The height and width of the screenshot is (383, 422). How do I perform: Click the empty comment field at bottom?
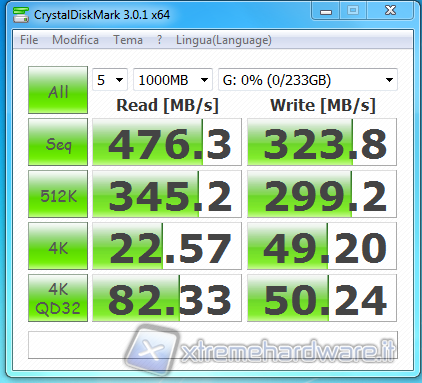tap(213, 345)
